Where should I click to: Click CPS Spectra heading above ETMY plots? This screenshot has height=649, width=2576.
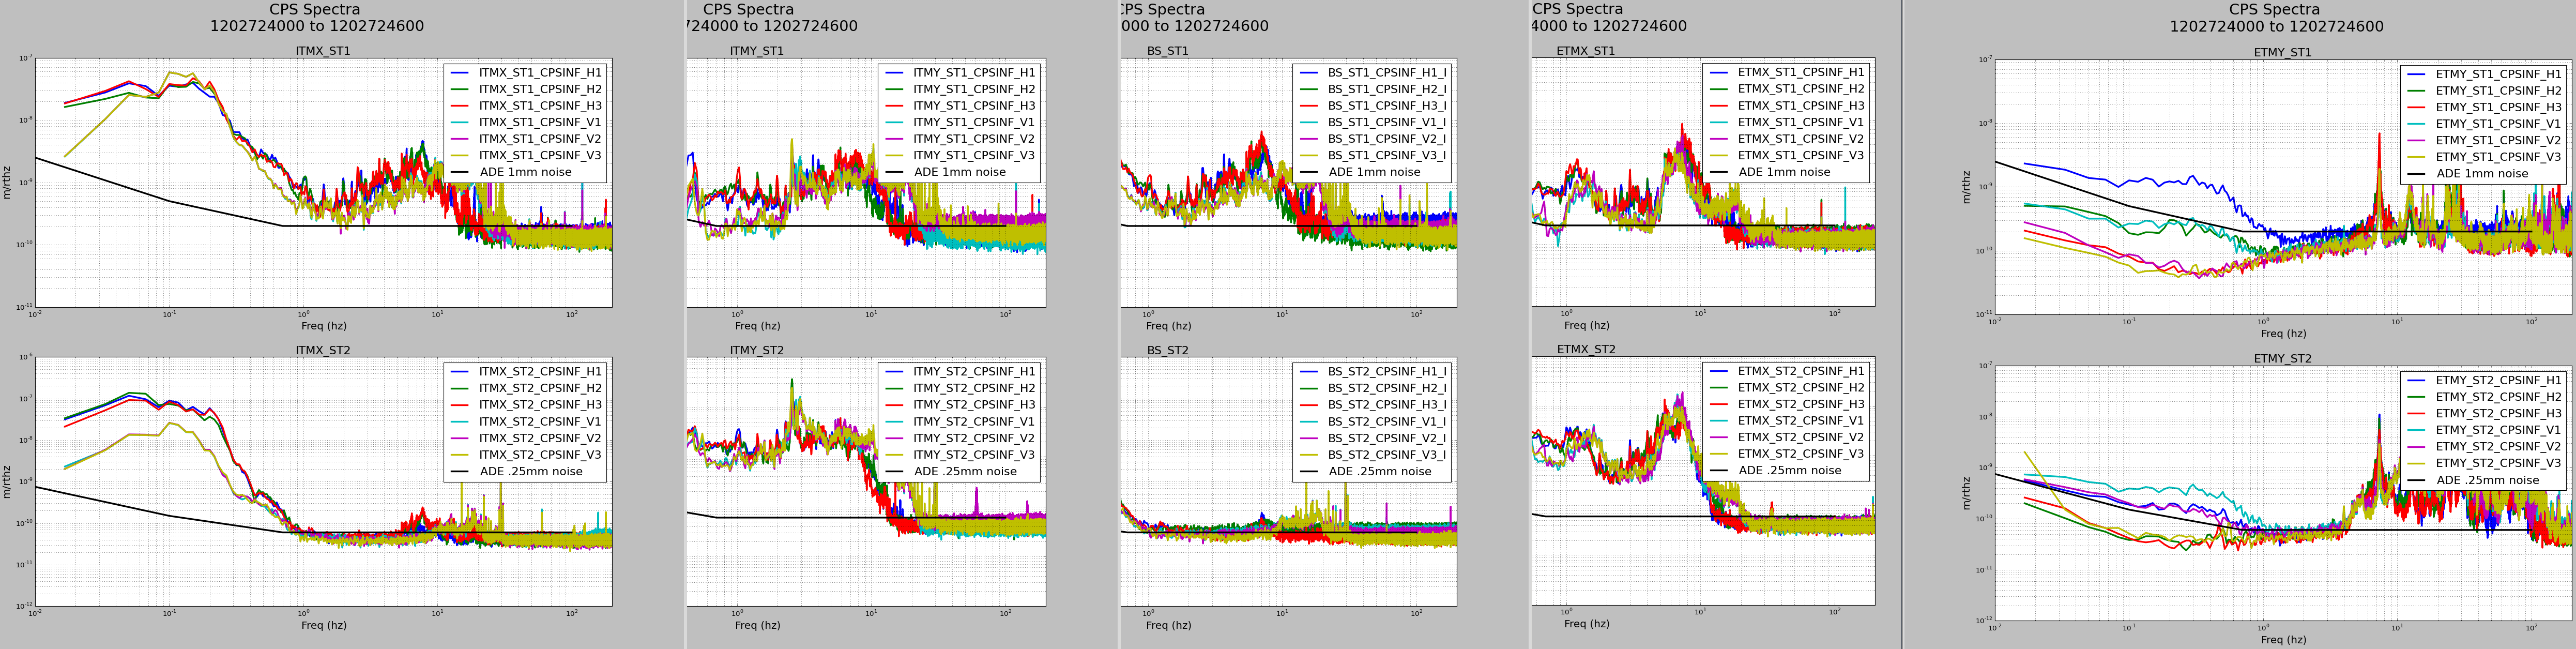coord(2274,10)
